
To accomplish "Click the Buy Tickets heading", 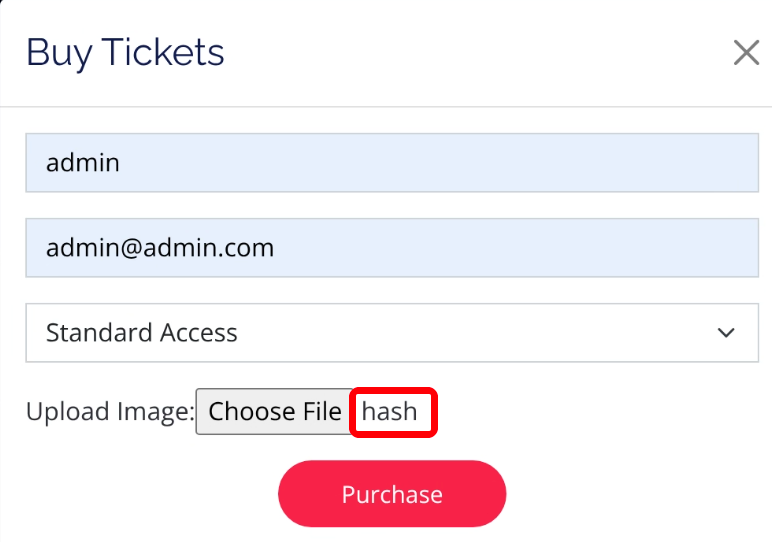I will click(x=125, y=53).
